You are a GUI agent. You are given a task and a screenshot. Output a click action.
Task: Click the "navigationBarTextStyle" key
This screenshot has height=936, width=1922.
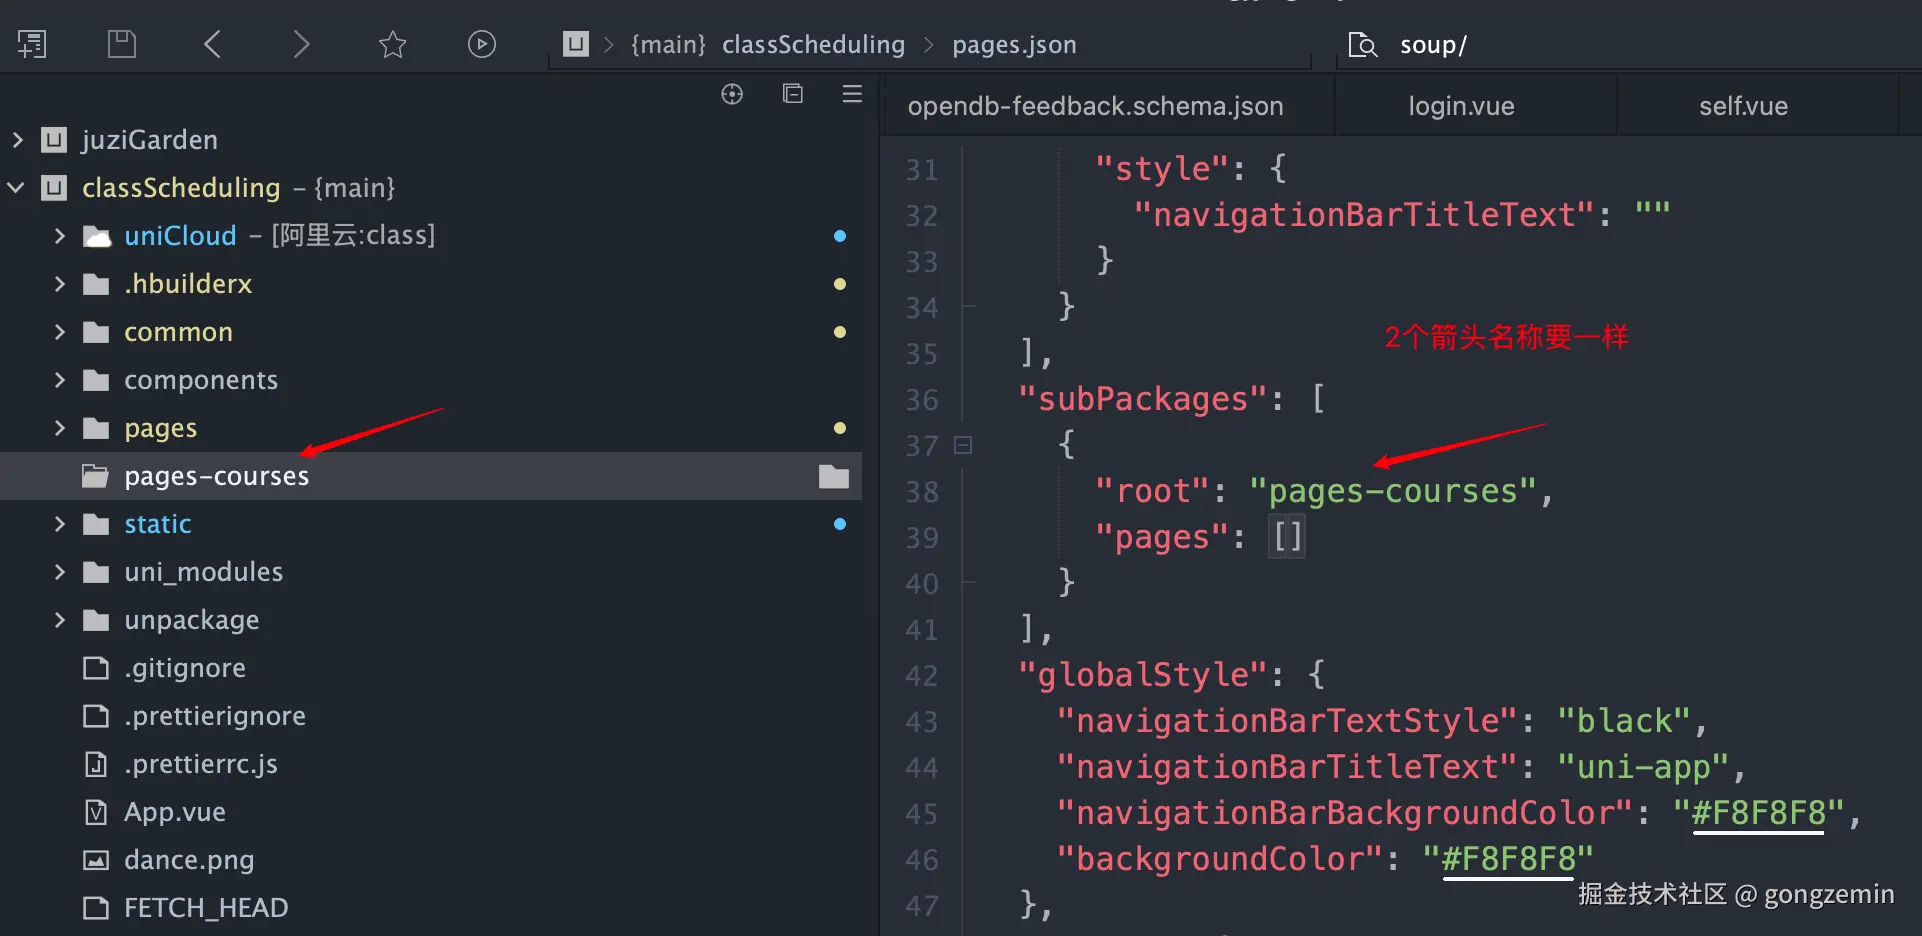[1288, 721]
